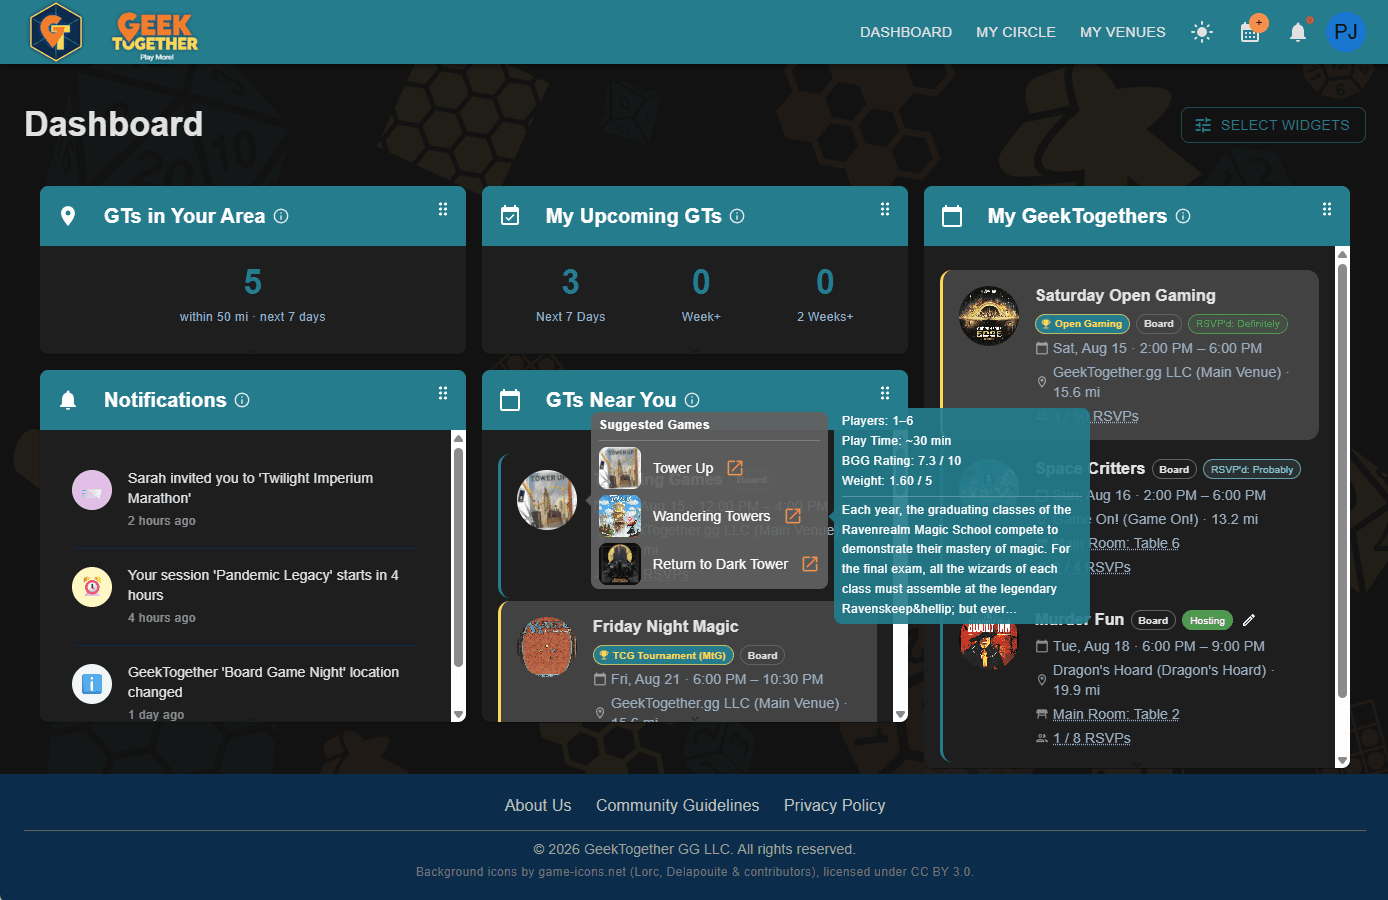Viewport: 1388px width, 900px height.
Task: Click the 0 2 Weeks+ count
Action: pyautogui.click(x=825, y=282)
